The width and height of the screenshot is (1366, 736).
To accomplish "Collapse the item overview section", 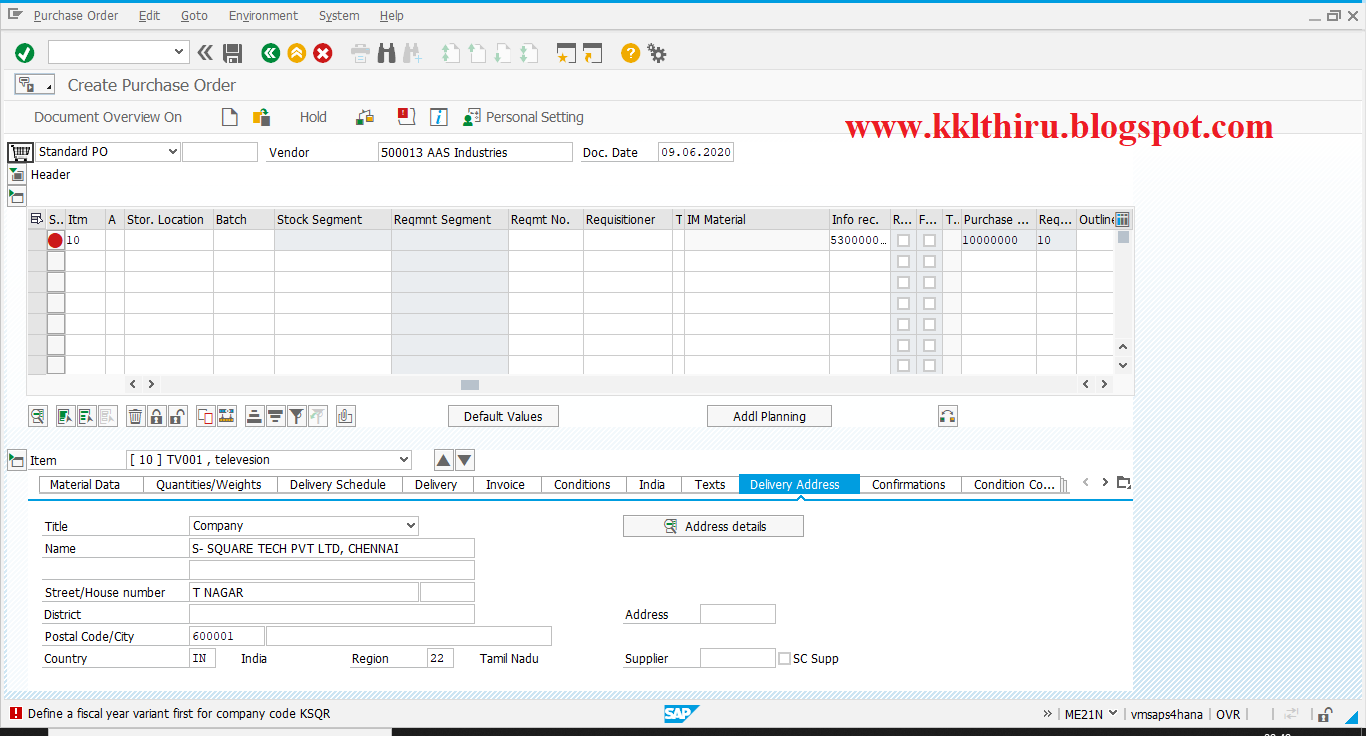I will 16,195.
